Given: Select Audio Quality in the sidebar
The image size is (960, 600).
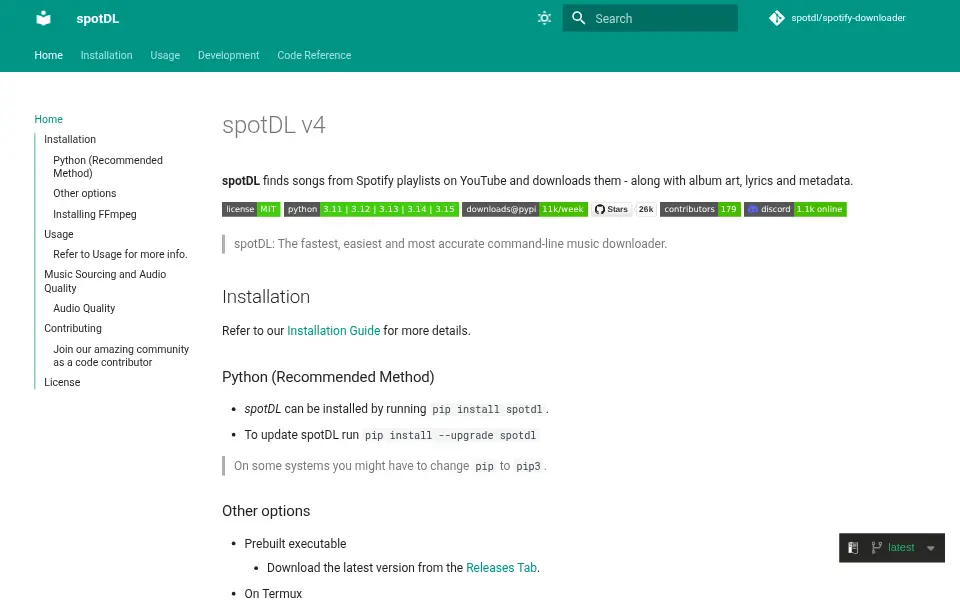Looking at the screenshot, I should point(84,308).
